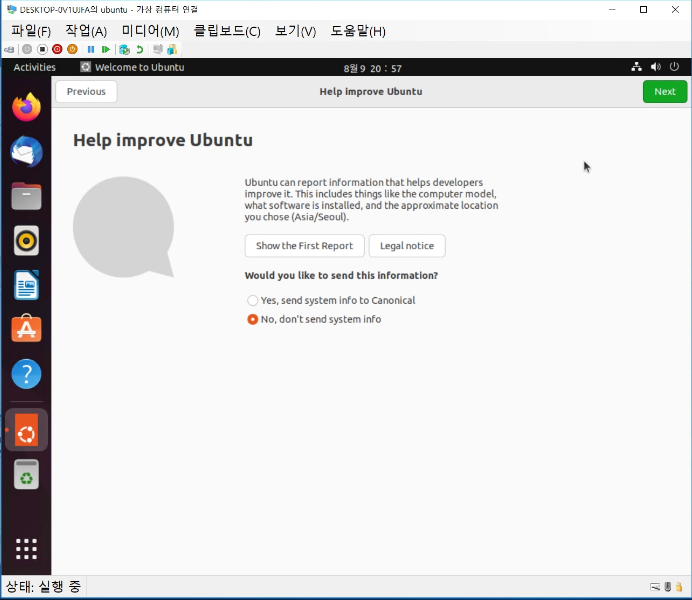This screenshot has height=600, width=692.
Task: Click the Help improve Ubuntu heading
Action: (163, 140)
